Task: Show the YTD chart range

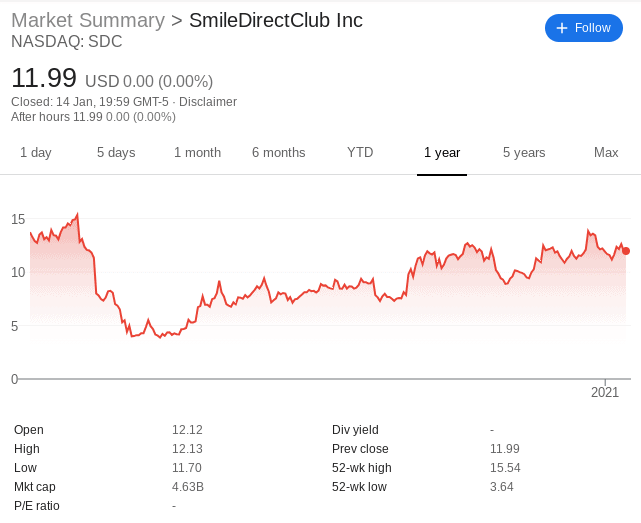Action: tap(360, 153)
